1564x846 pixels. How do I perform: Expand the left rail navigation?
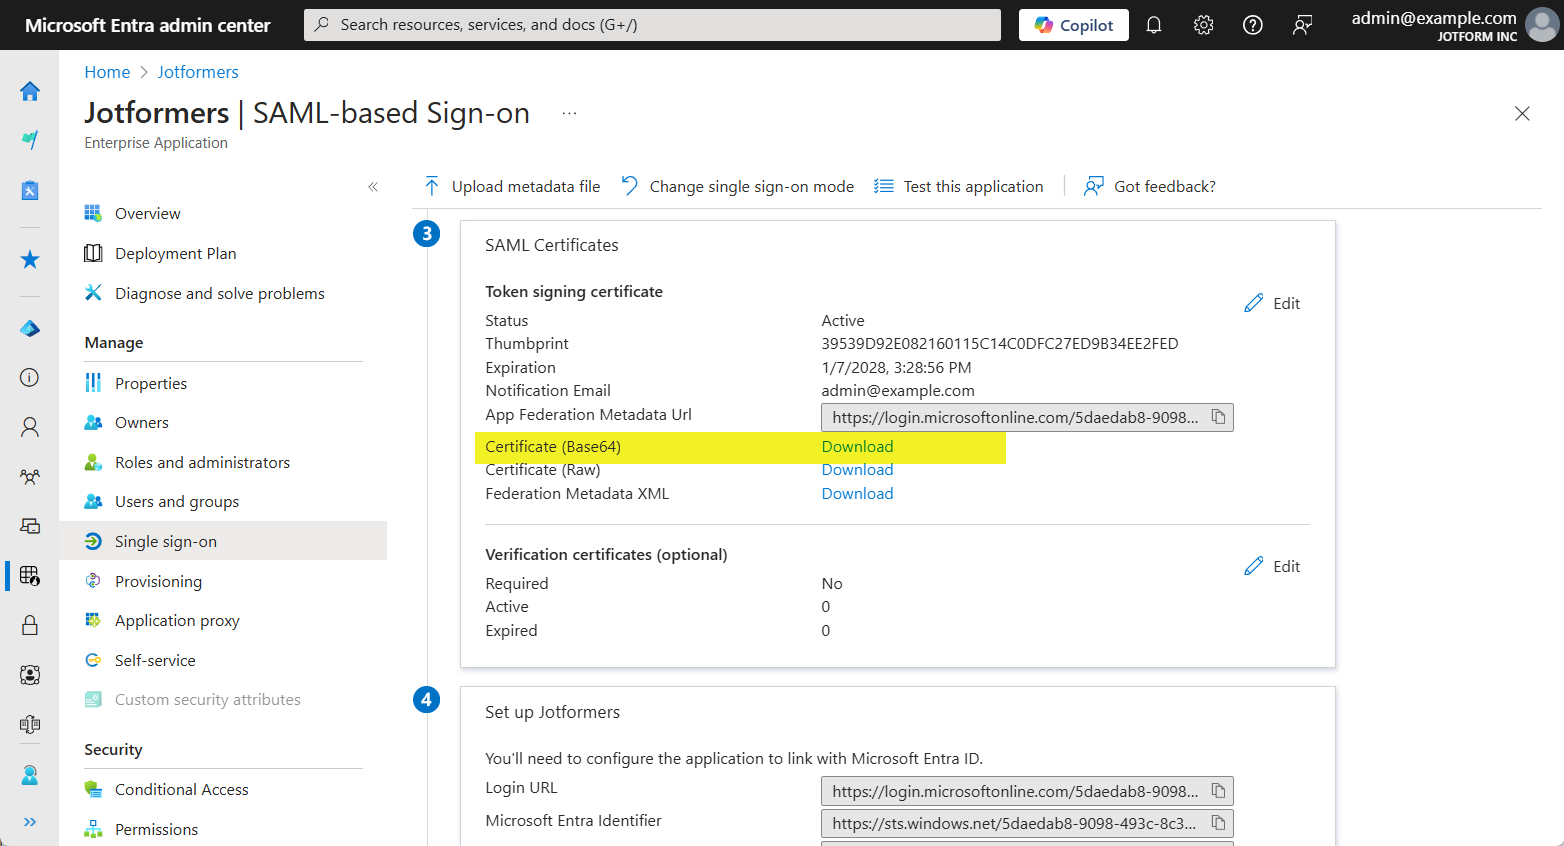coord(30,822)
